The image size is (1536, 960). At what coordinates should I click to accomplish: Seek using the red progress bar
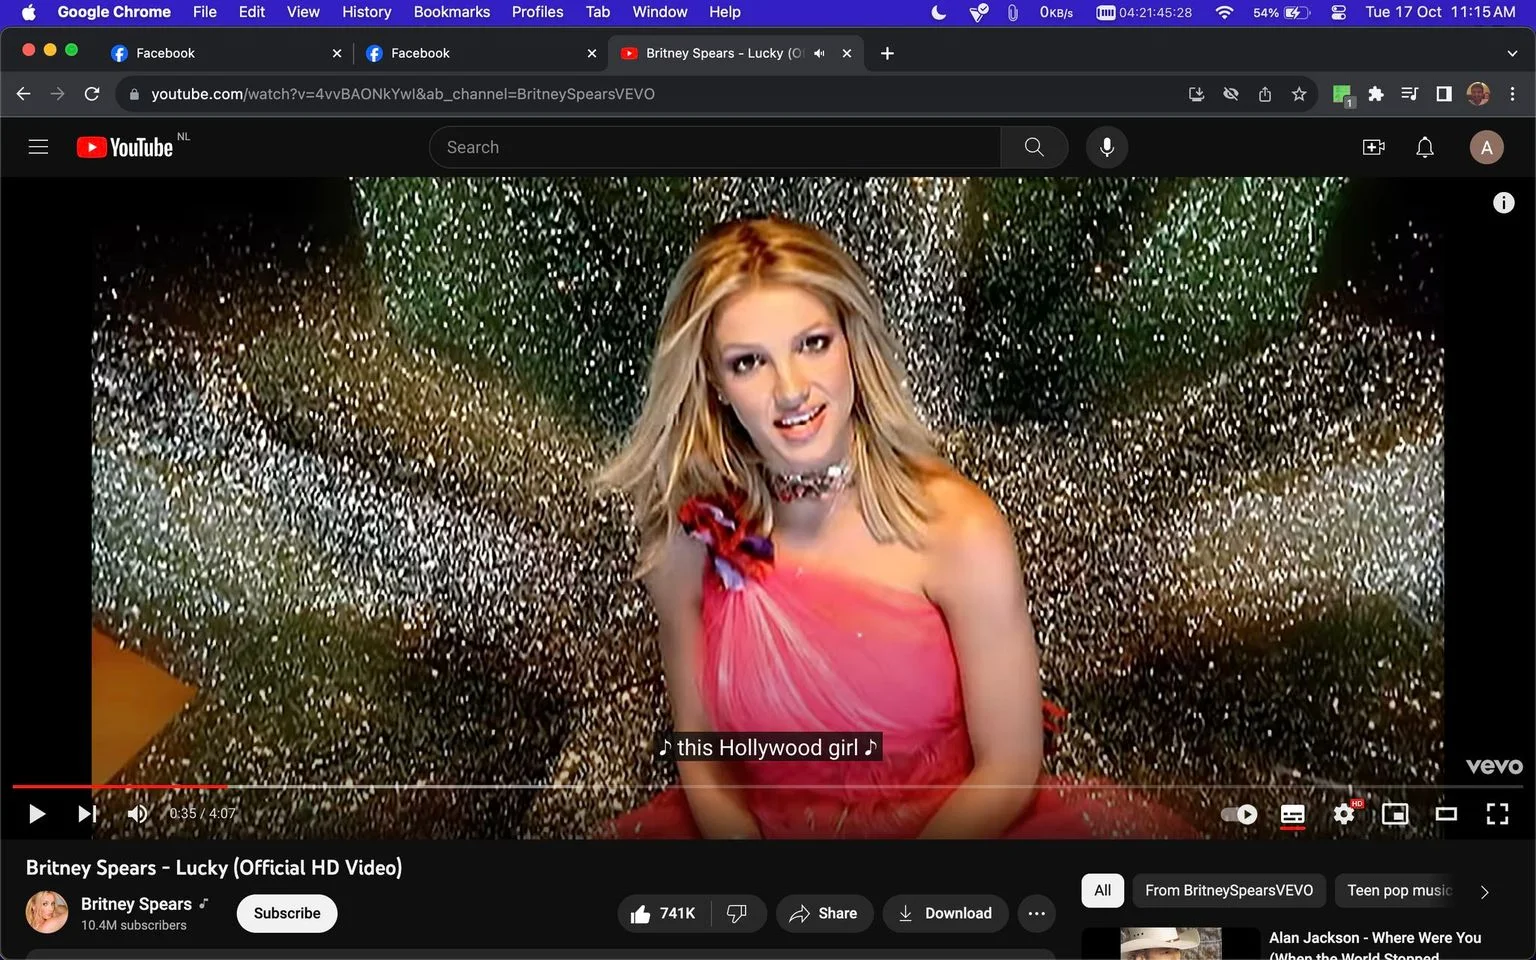click(x=768, y=787)
